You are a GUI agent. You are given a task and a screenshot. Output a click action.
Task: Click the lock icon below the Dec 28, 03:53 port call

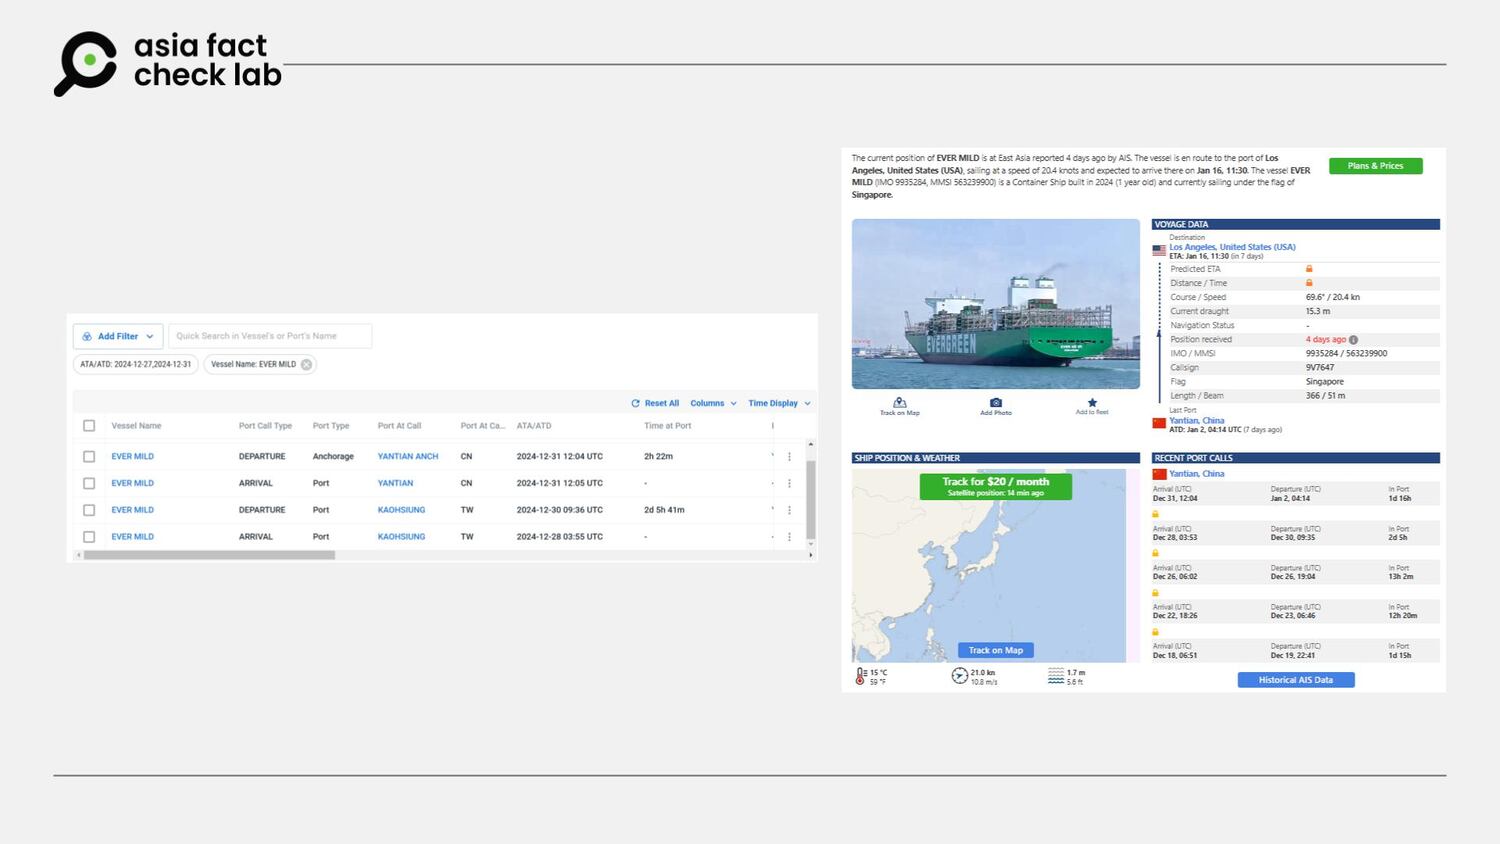coord(1155,553)
